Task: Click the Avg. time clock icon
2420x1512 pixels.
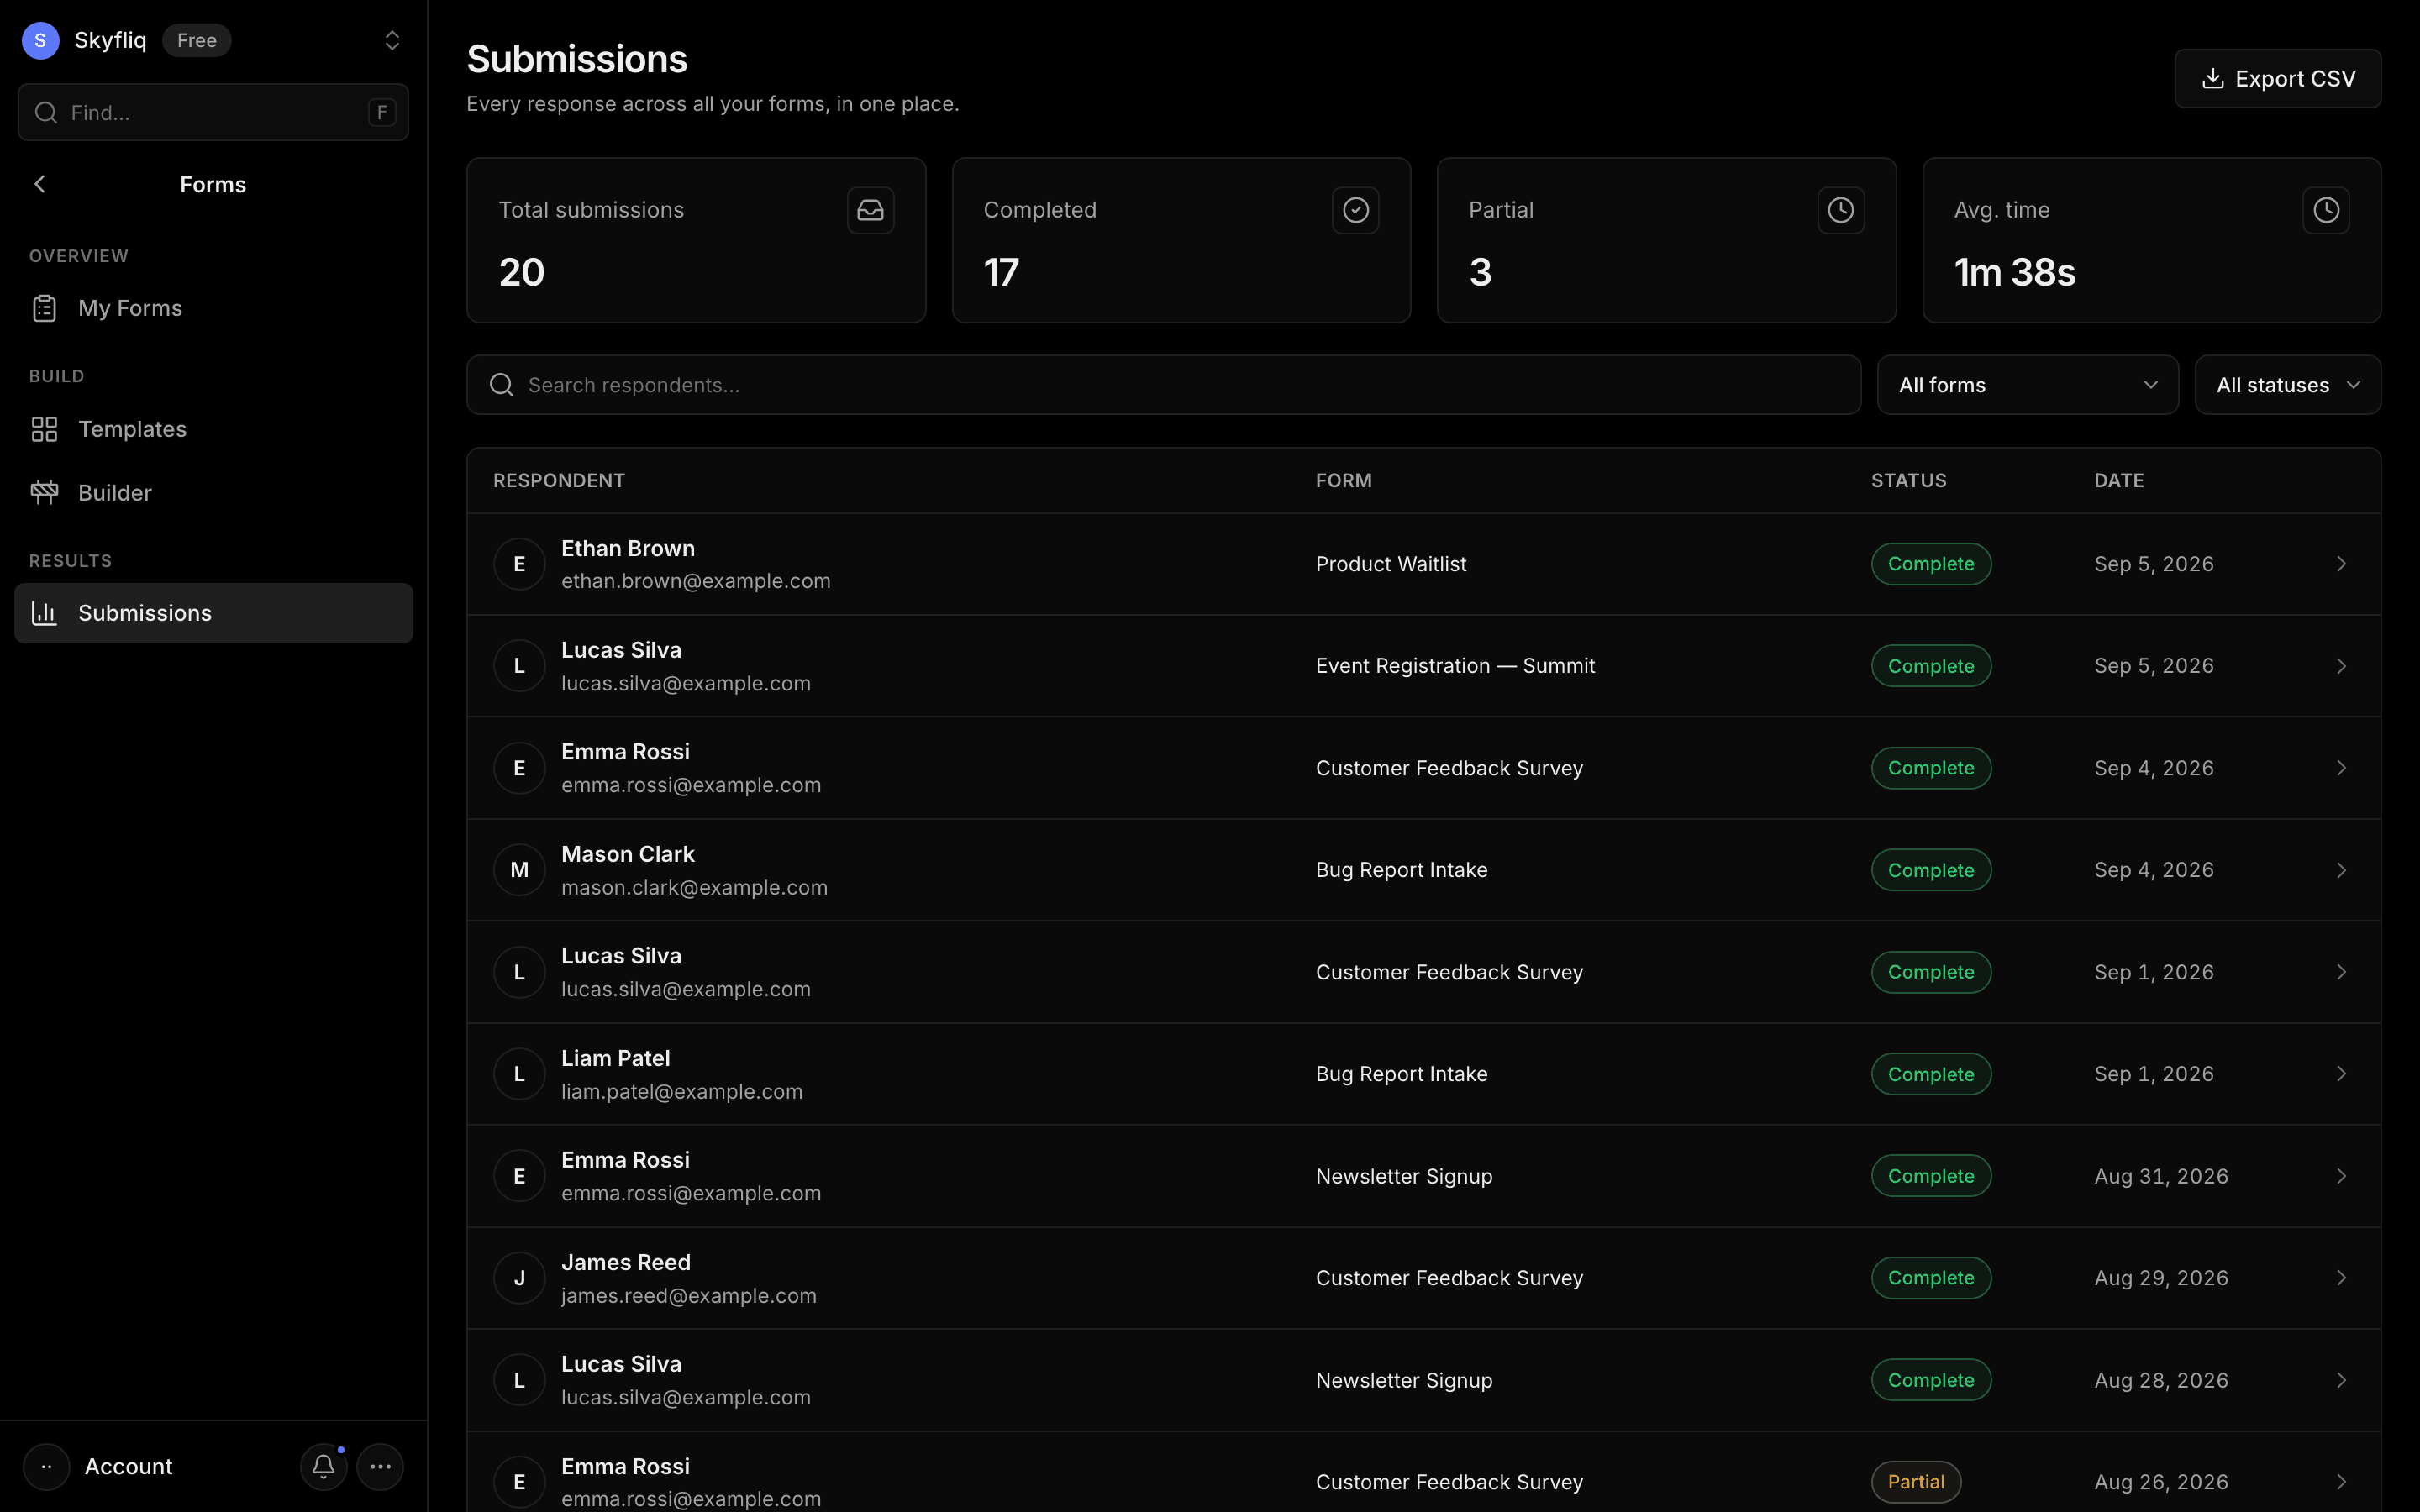Action: tap(2325, 210)
